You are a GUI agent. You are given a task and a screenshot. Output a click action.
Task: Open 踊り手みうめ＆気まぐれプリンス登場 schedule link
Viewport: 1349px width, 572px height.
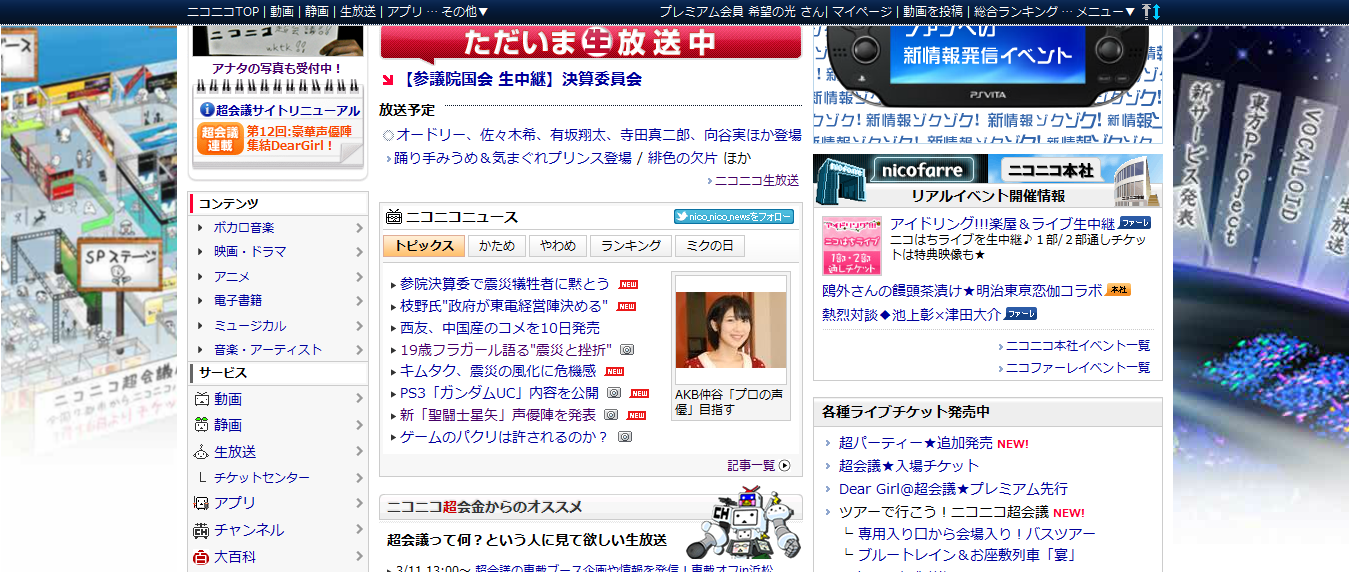[x=513, y=158]
